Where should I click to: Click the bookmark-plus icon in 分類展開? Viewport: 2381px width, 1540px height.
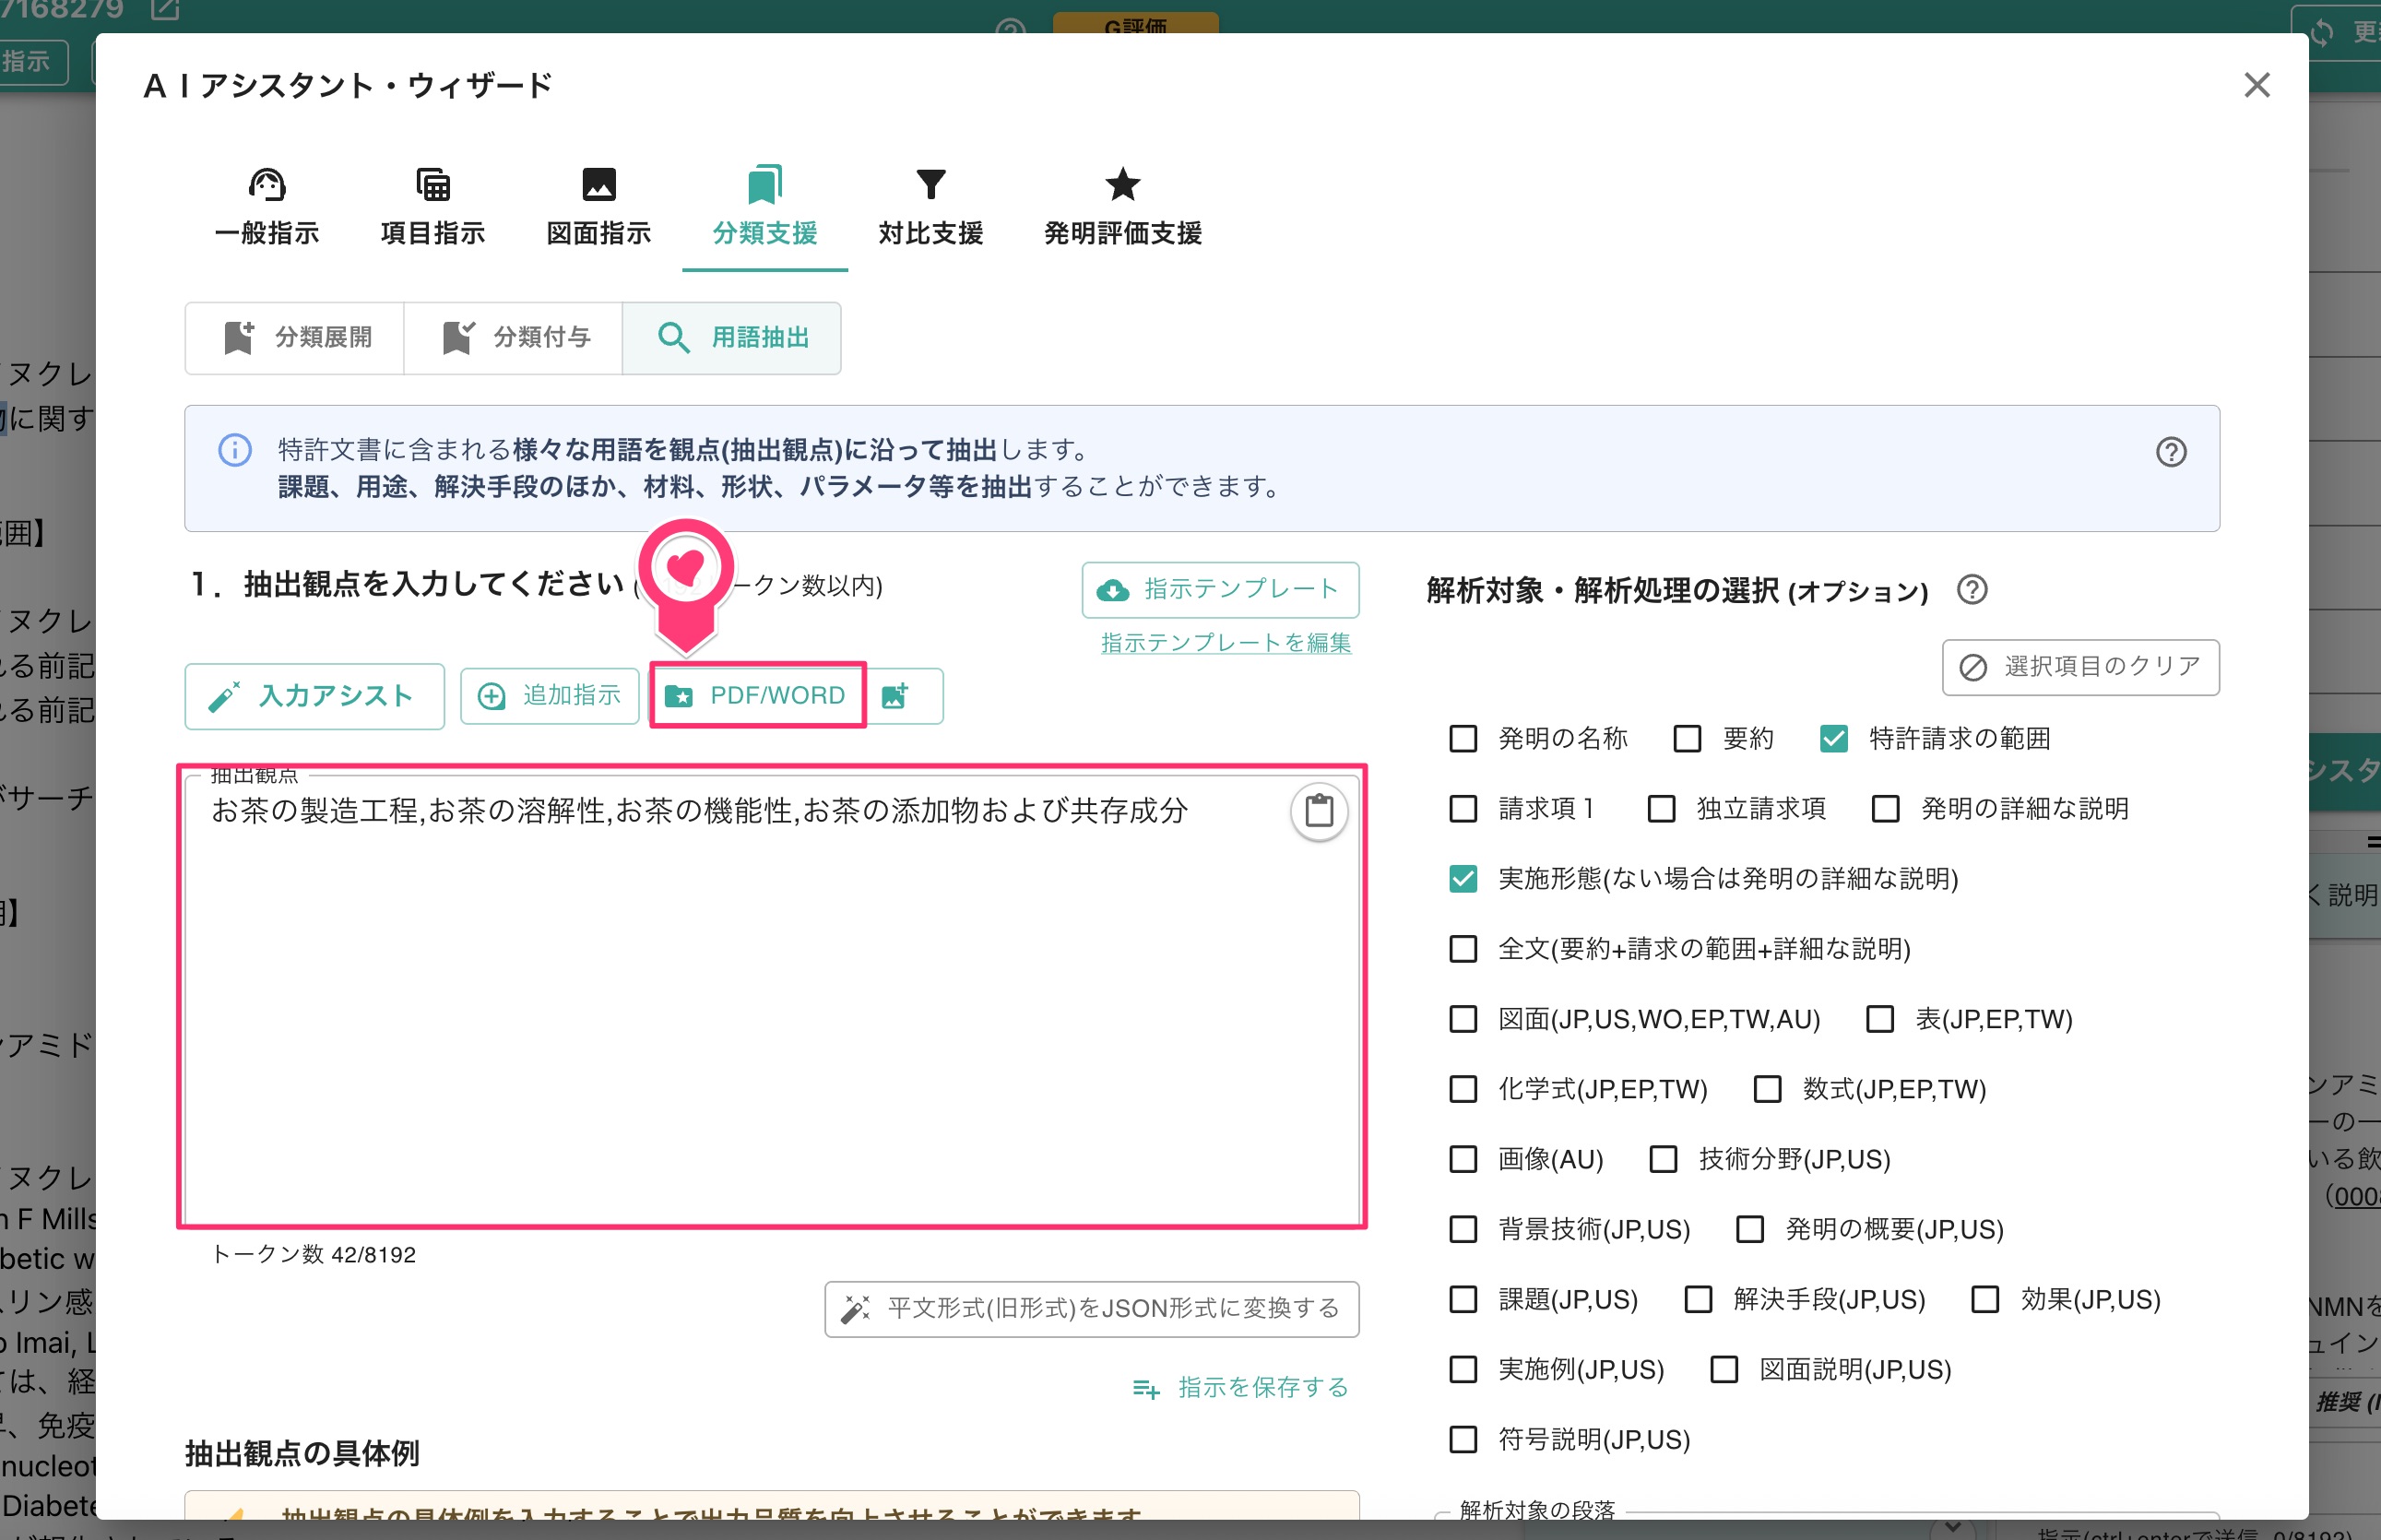pos(239,338)
